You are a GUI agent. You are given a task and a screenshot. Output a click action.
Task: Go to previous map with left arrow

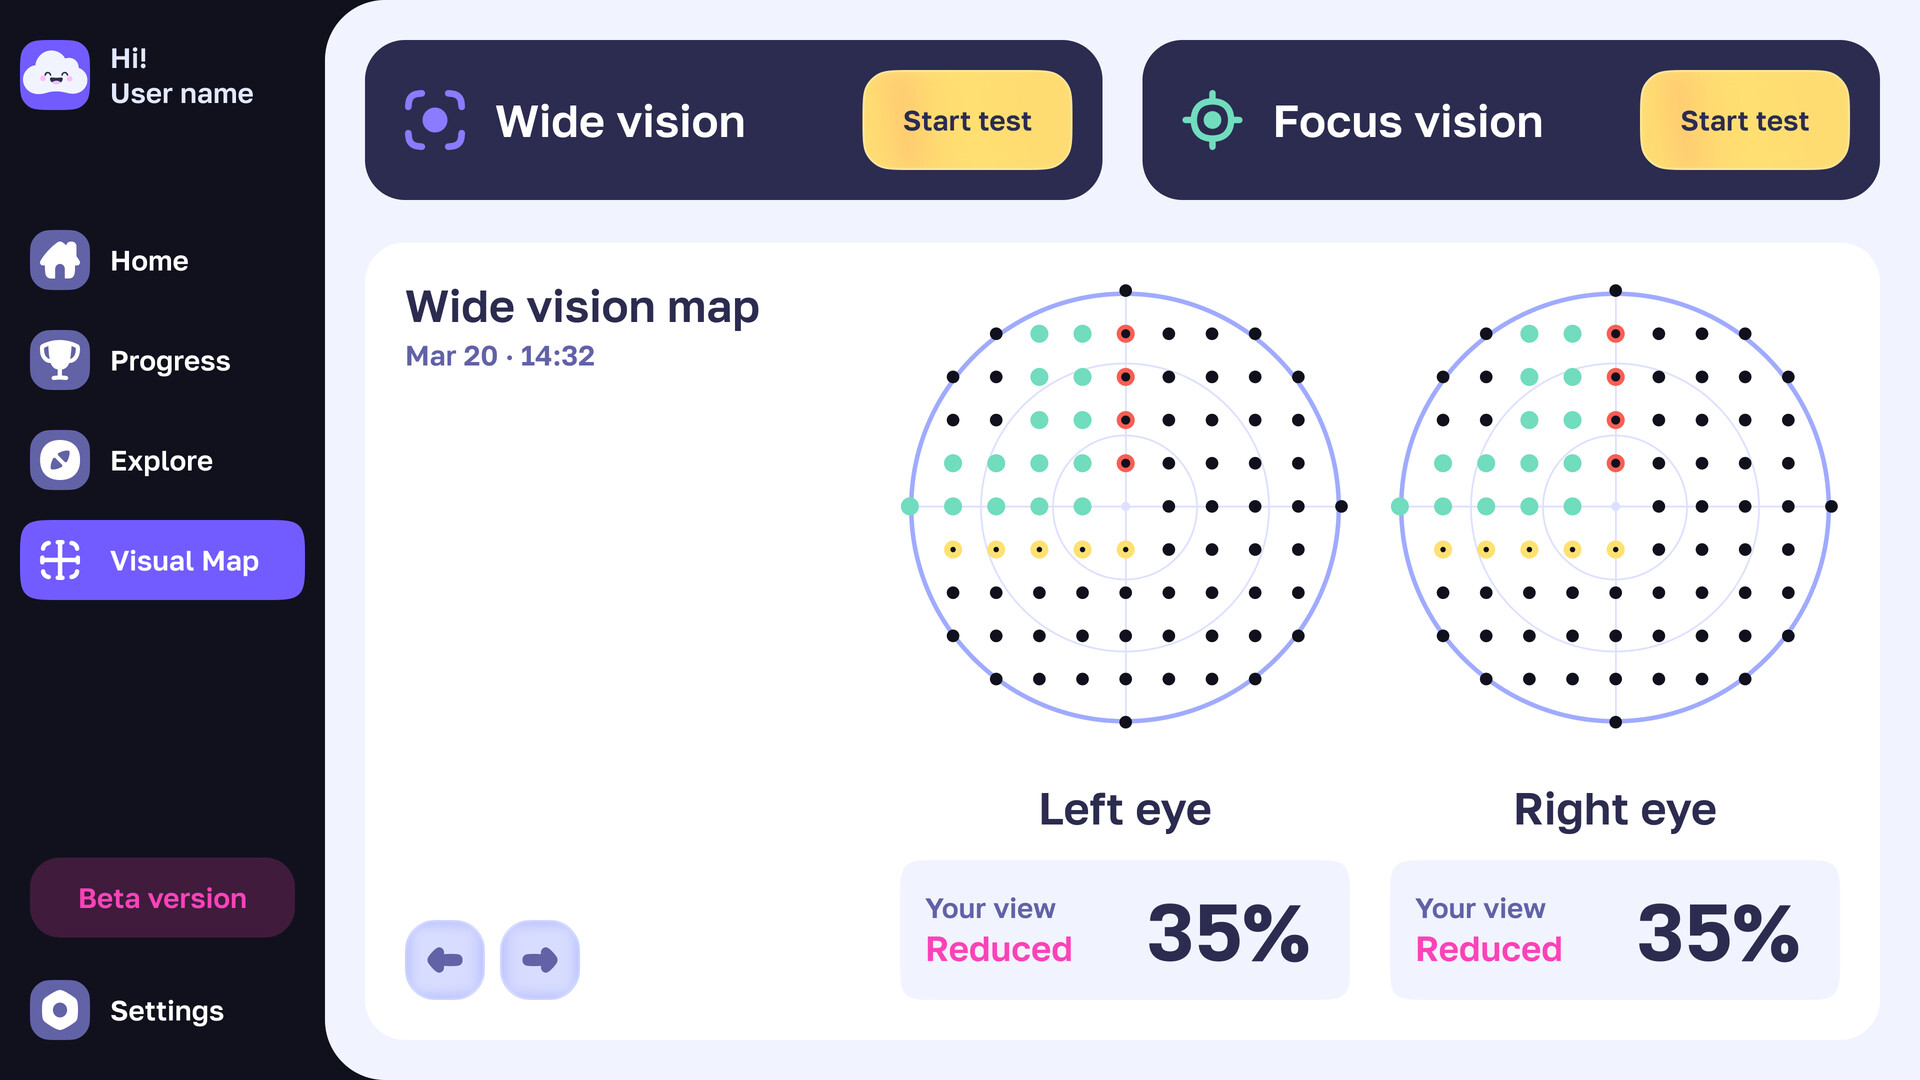[445, 960]
